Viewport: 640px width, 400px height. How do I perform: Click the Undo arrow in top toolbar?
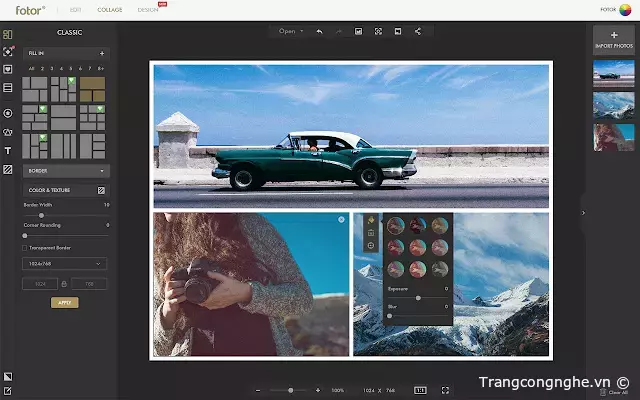tap(319, 31)
